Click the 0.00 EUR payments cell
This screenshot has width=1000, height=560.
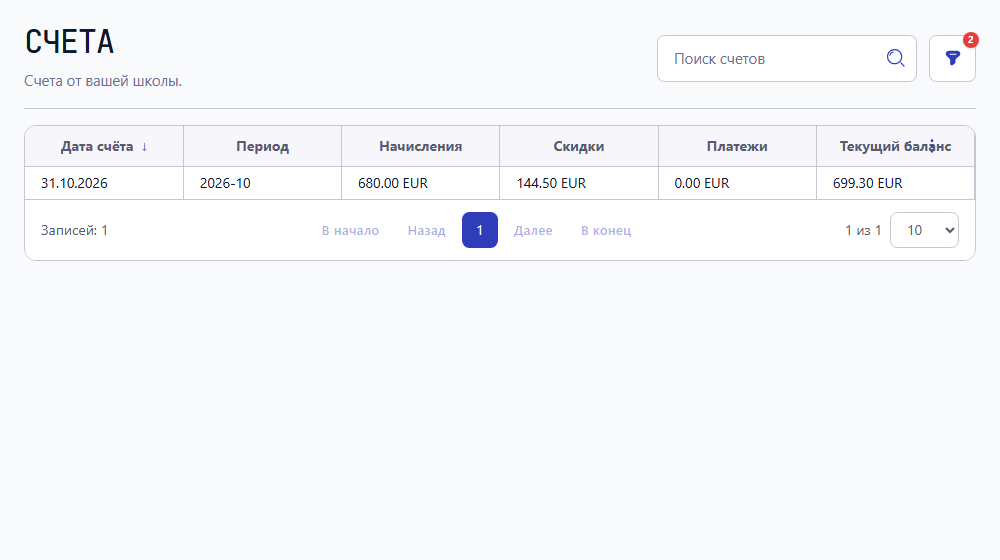tap(737, 183)
